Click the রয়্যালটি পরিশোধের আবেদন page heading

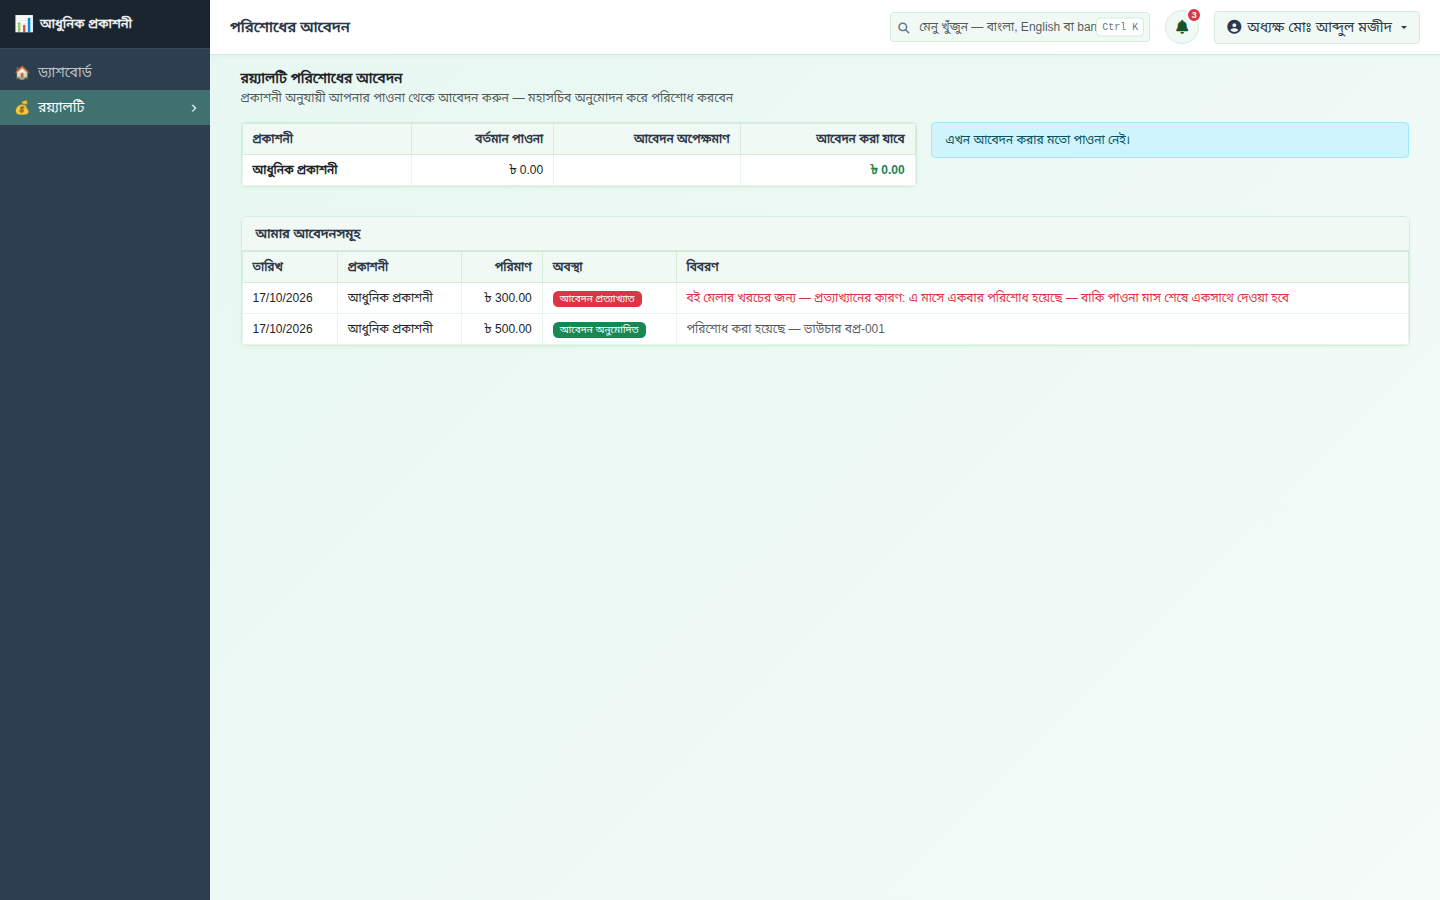point(321,78)
